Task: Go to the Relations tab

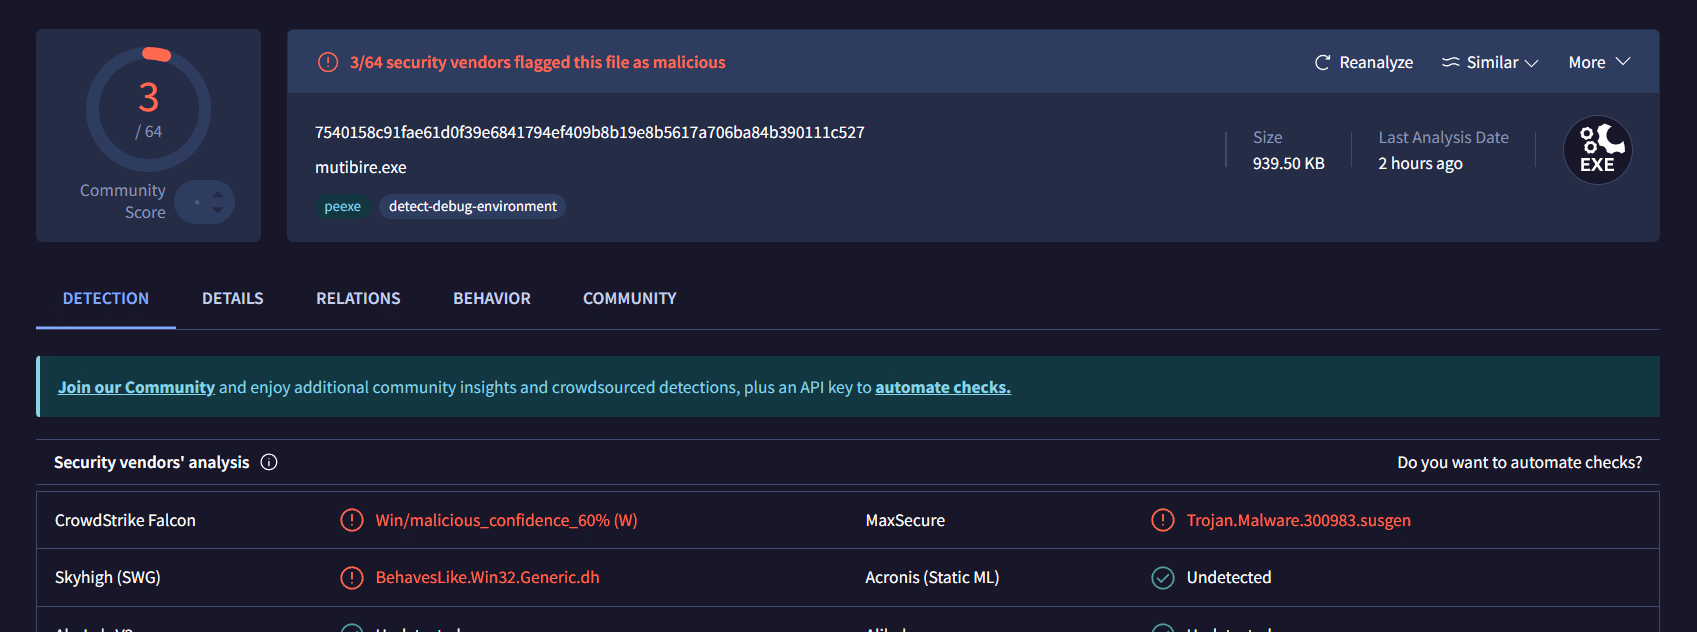Action: coord(358,298)
